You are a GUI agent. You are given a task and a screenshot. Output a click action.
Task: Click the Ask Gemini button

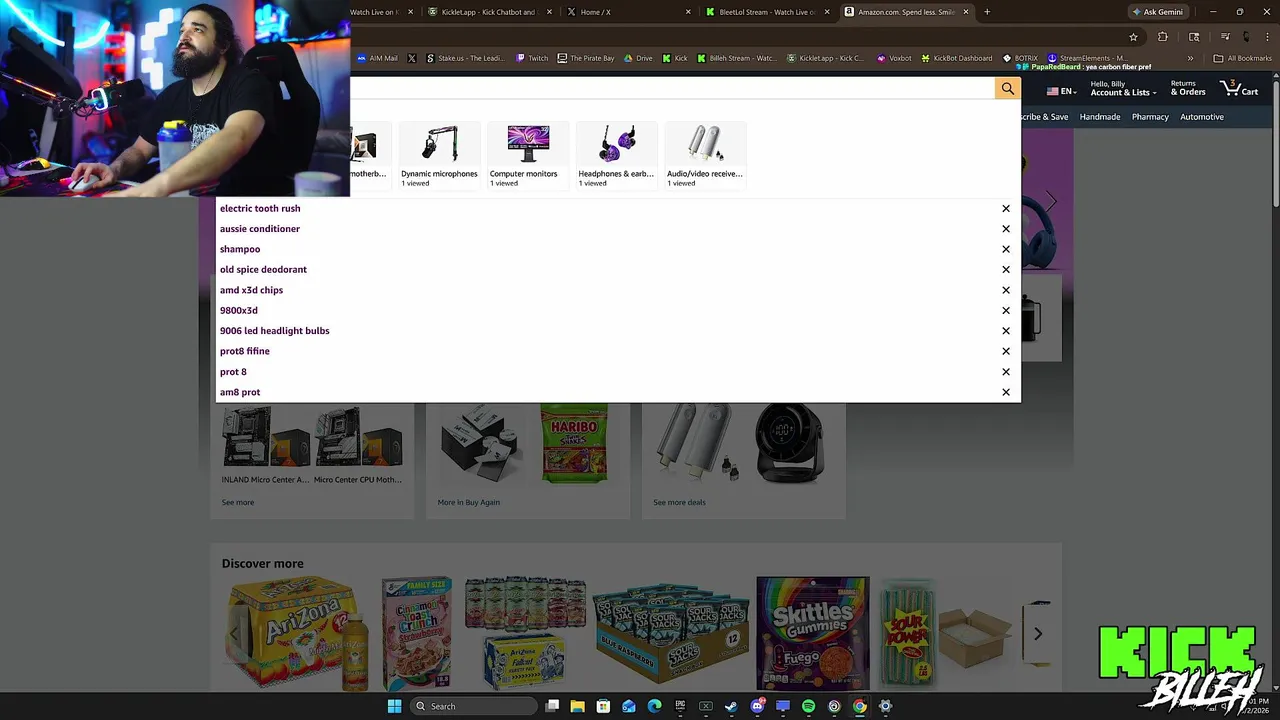(x=1157, y=12)
